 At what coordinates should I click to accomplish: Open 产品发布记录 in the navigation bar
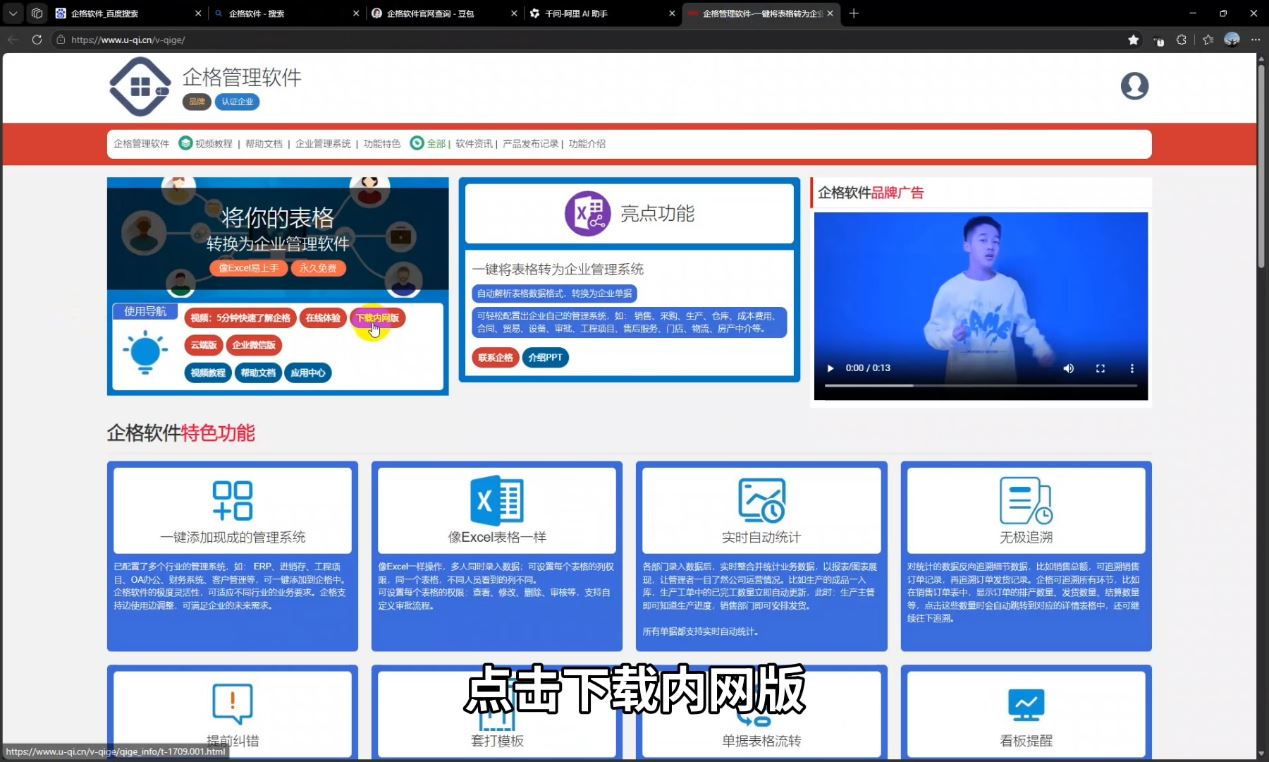point(530,144)
